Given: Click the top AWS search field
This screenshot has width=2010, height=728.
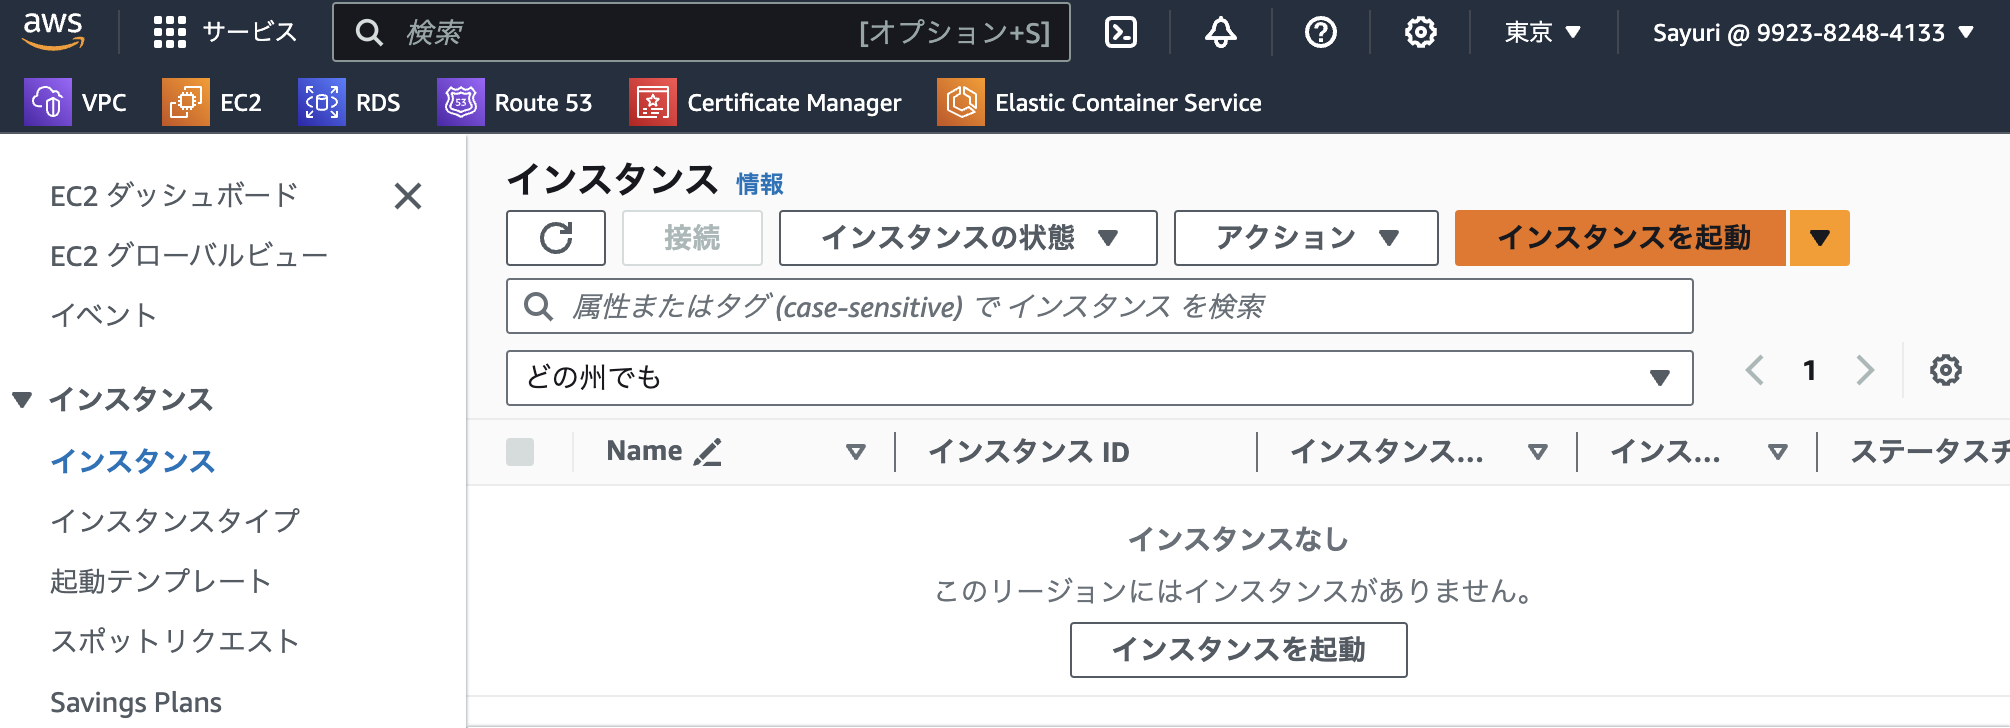Looking at the screenshot, I should point(702,32).
